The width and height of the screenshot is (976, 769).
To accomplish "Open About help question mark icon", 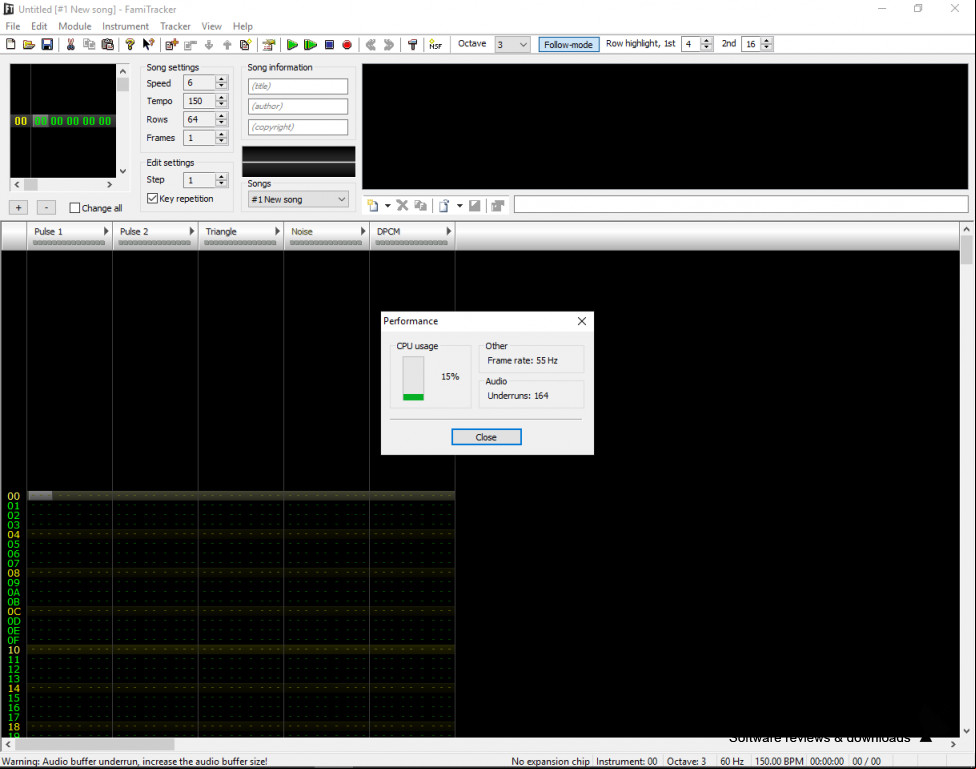I will pyautogui.click(x=129, y=44).
